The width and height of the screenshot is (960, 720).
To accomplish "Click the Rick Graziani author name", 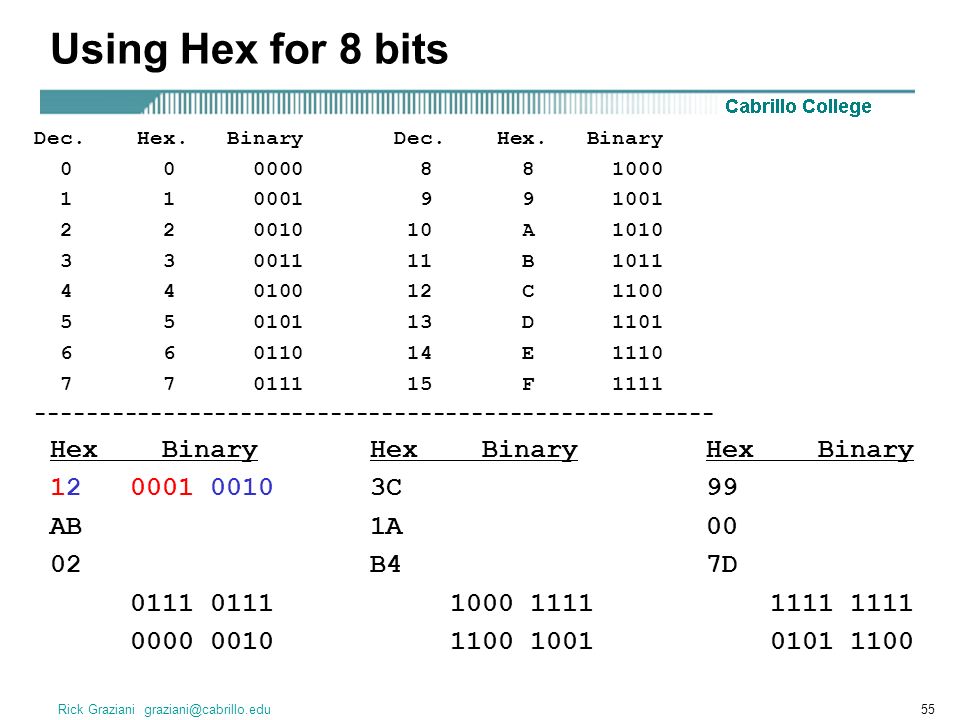I will (x=96, y=709).
